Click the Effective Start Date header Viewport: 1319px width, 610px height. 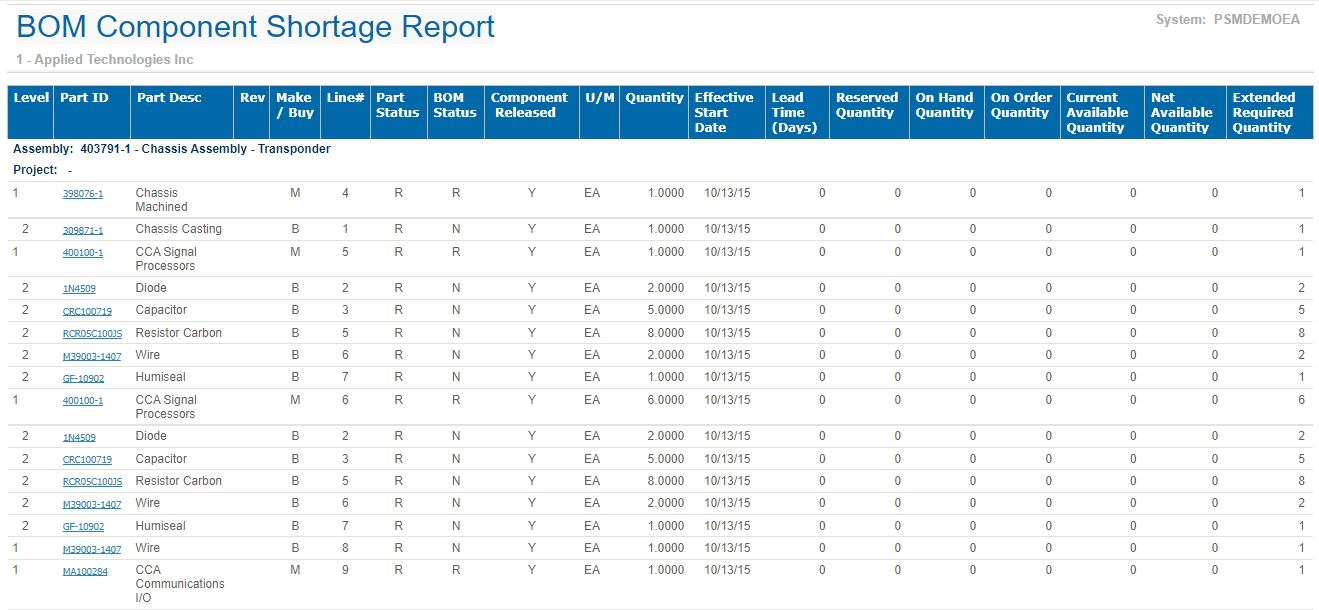724,112
